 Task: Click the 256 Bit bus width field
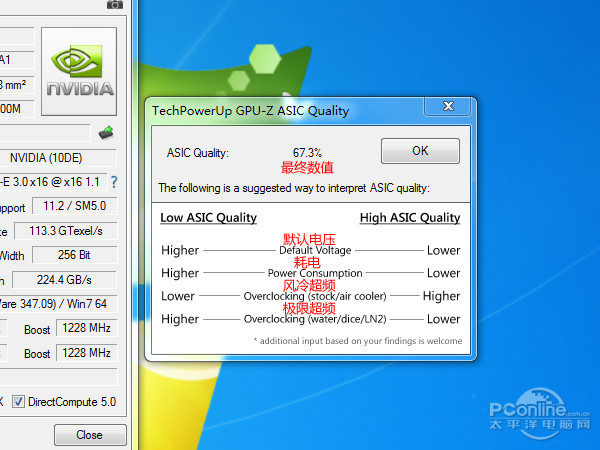[x=74, y=255]
